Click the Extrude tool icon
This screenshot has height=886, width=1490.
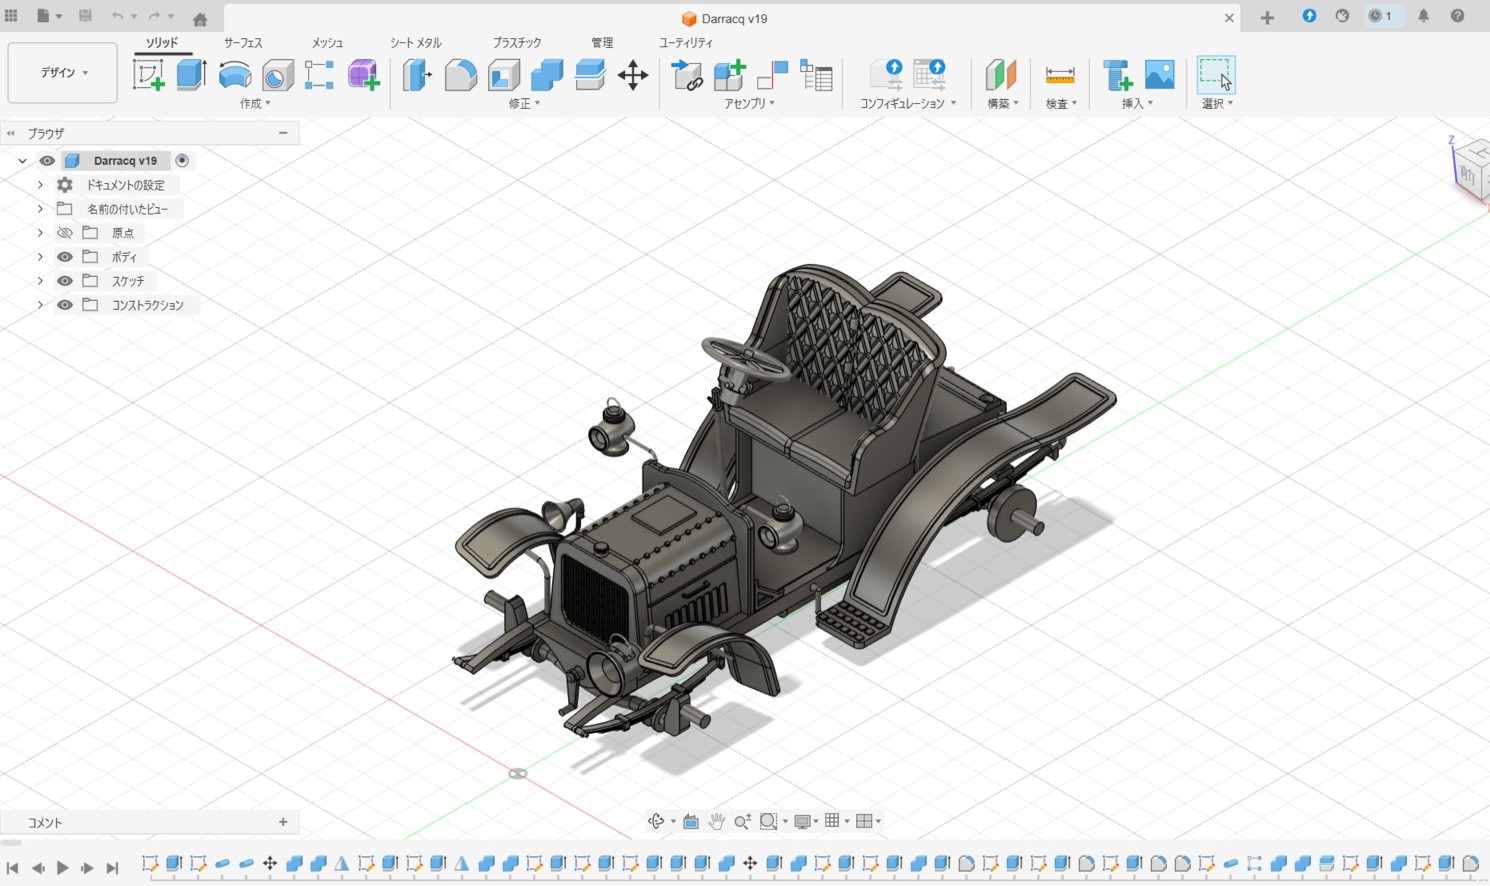(191, 75)
